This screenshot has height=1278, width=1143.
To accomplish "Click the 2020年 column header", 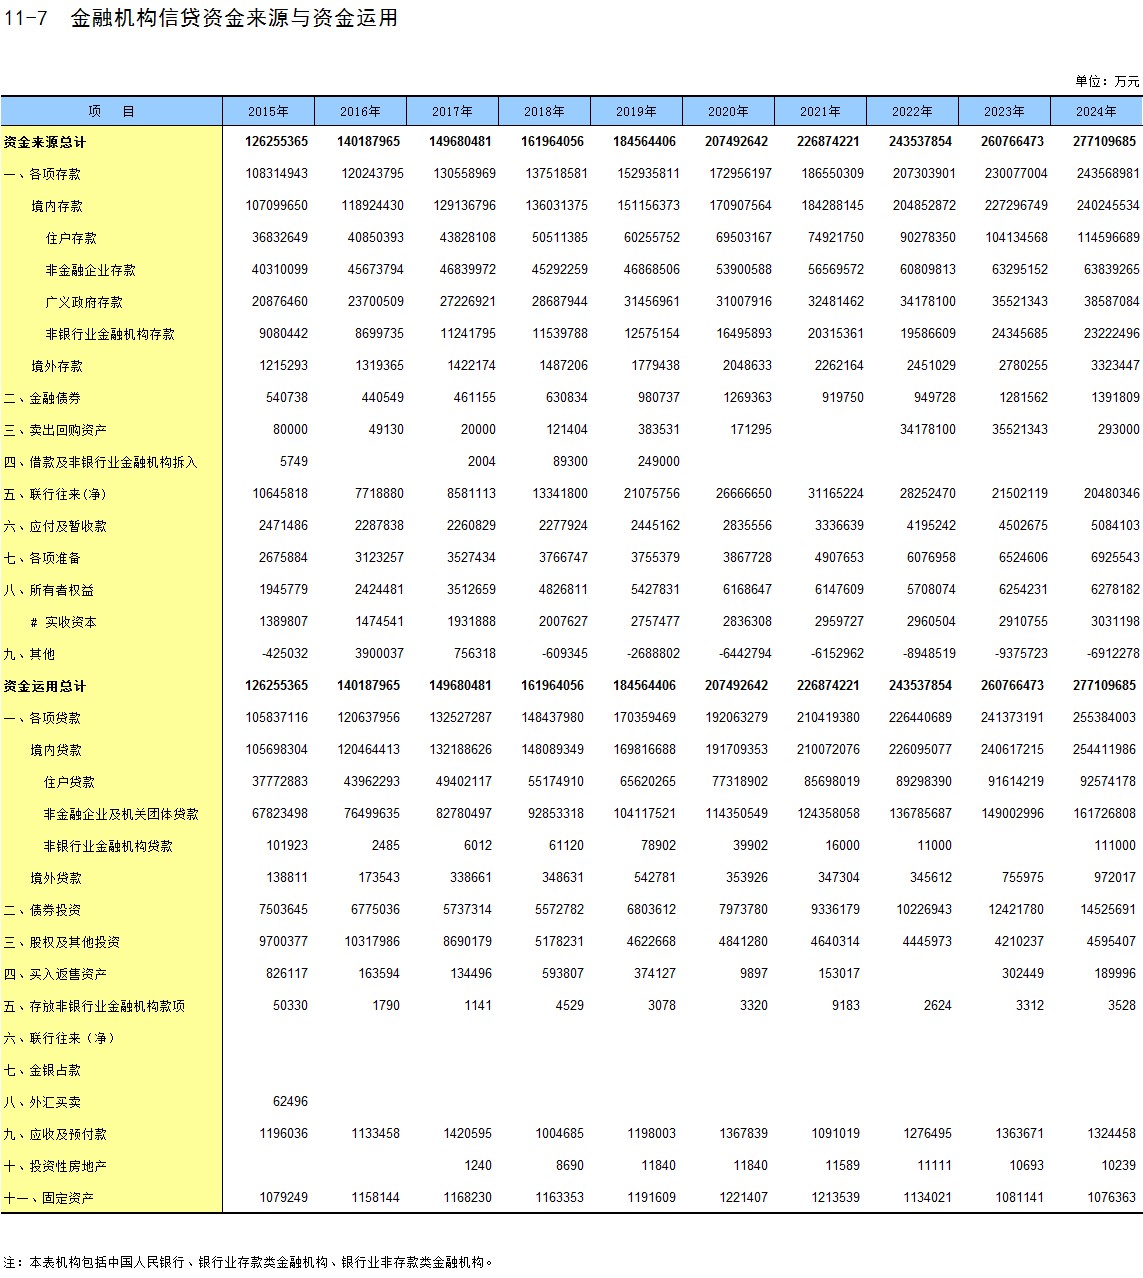I will click(x=728, y=111).
